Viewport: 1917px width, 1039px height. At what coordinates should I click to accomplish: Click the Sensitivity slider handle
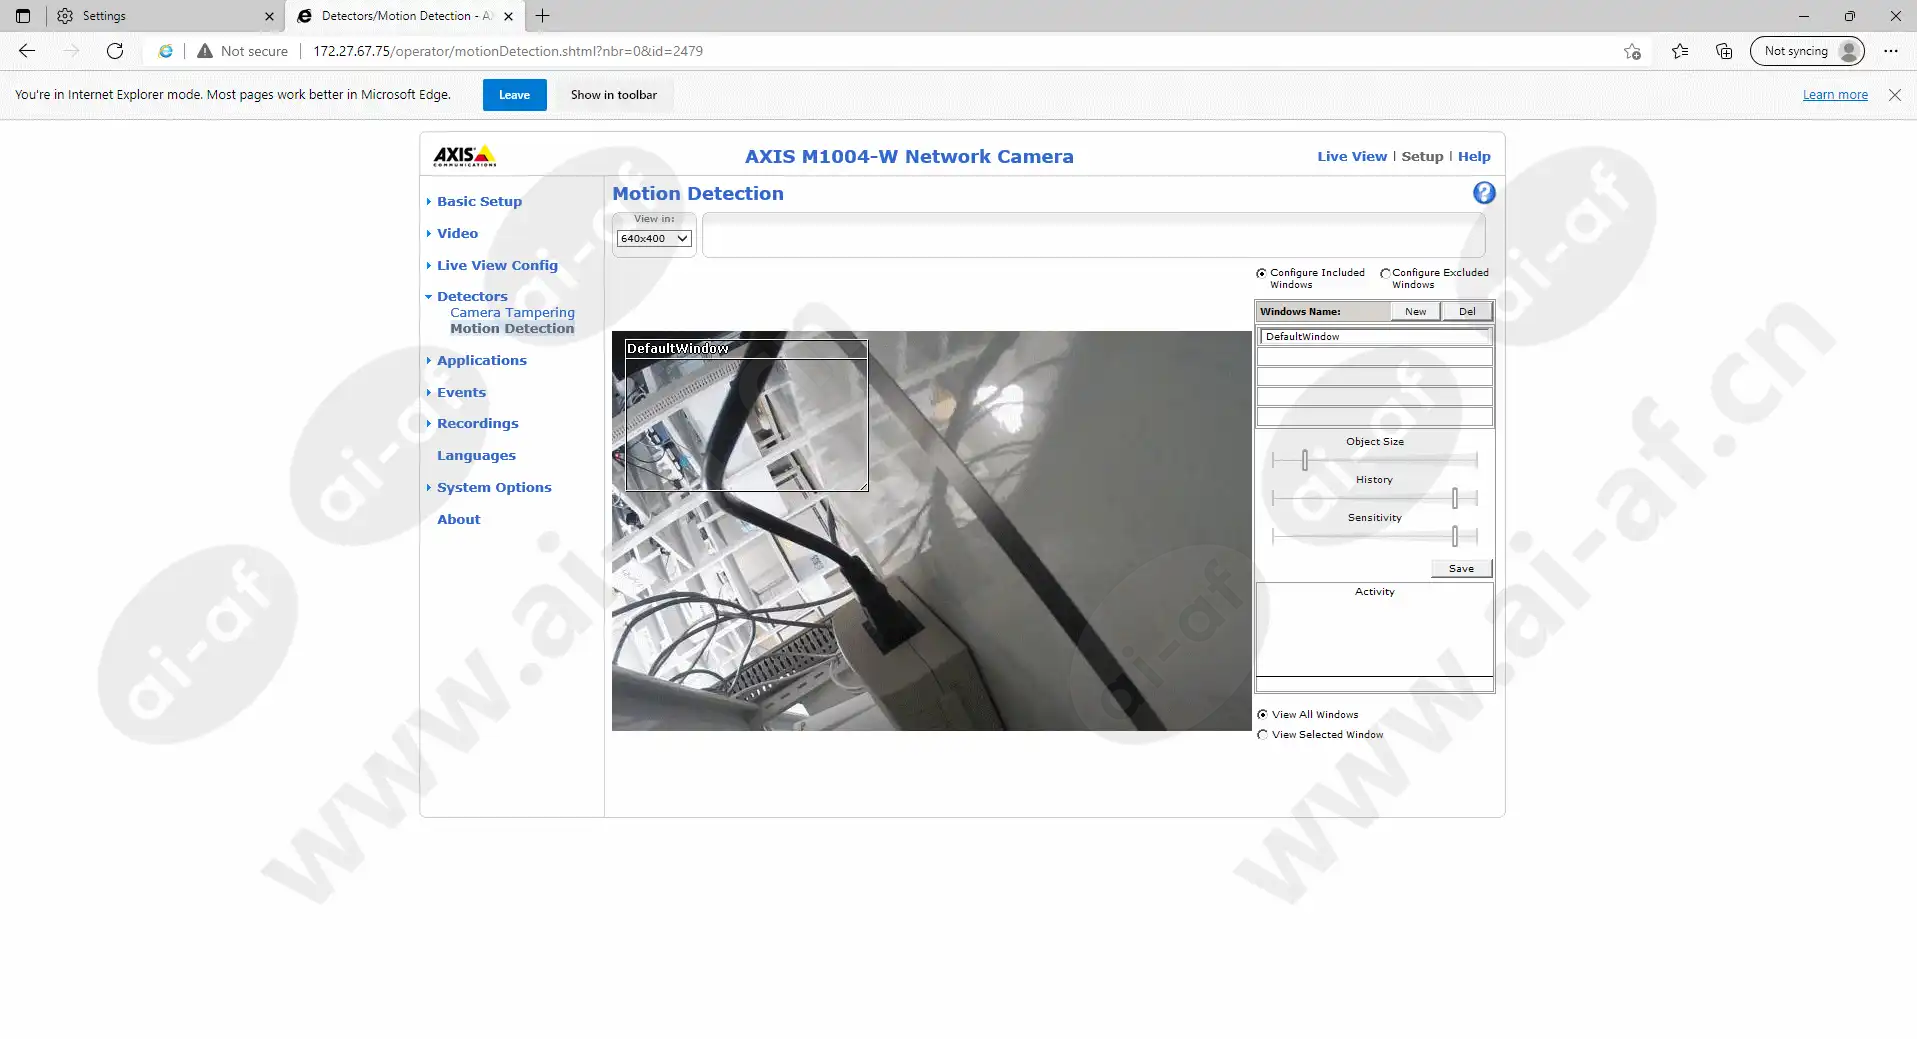1455,536
